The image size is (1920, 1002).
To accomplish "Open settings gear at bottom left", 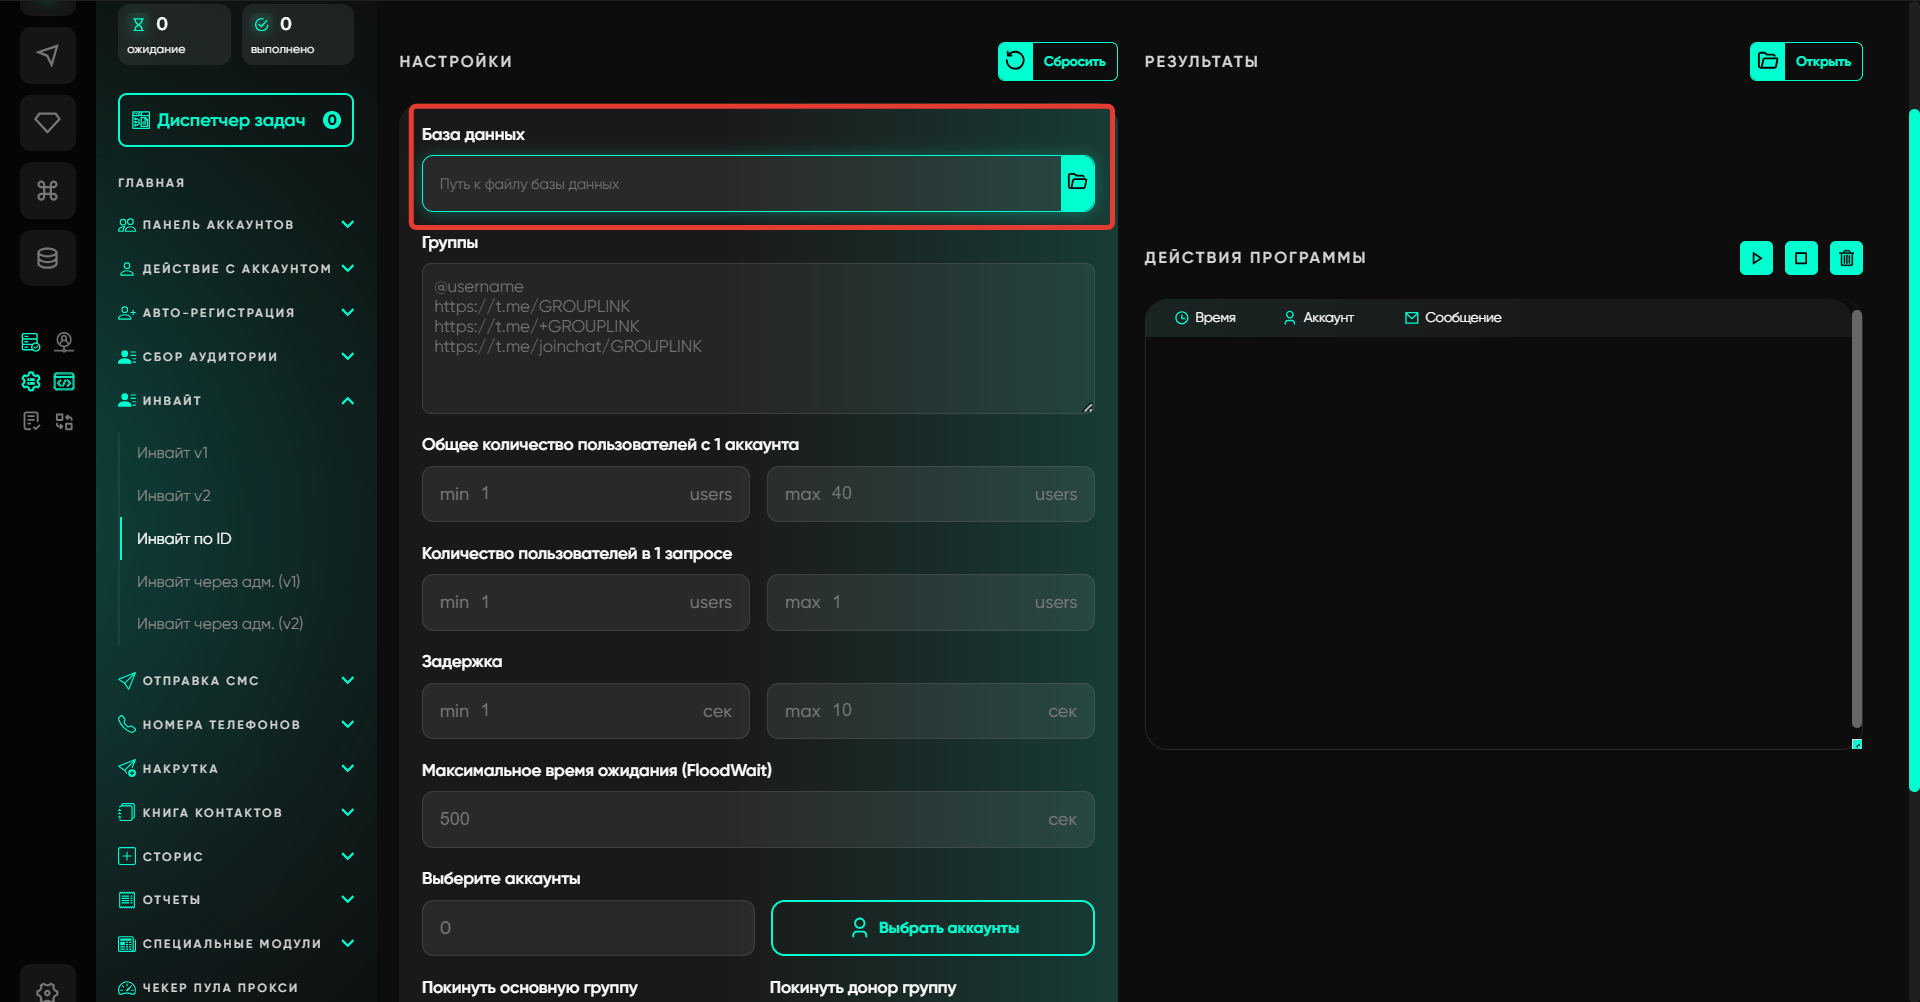I will (47, 990).
